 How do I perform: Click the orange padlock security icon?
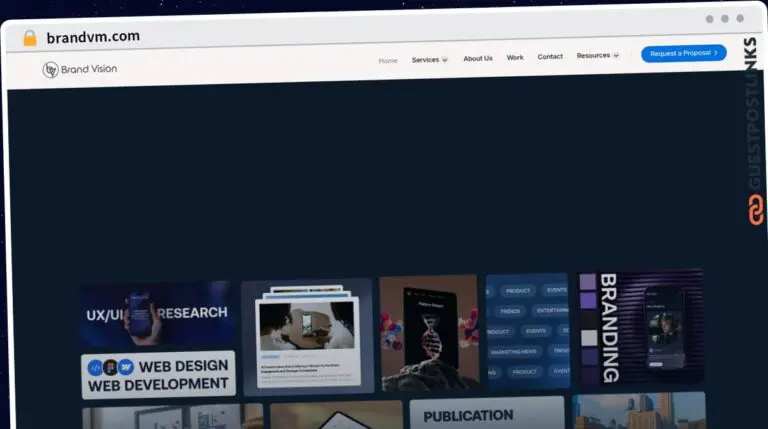coord(29,38)
